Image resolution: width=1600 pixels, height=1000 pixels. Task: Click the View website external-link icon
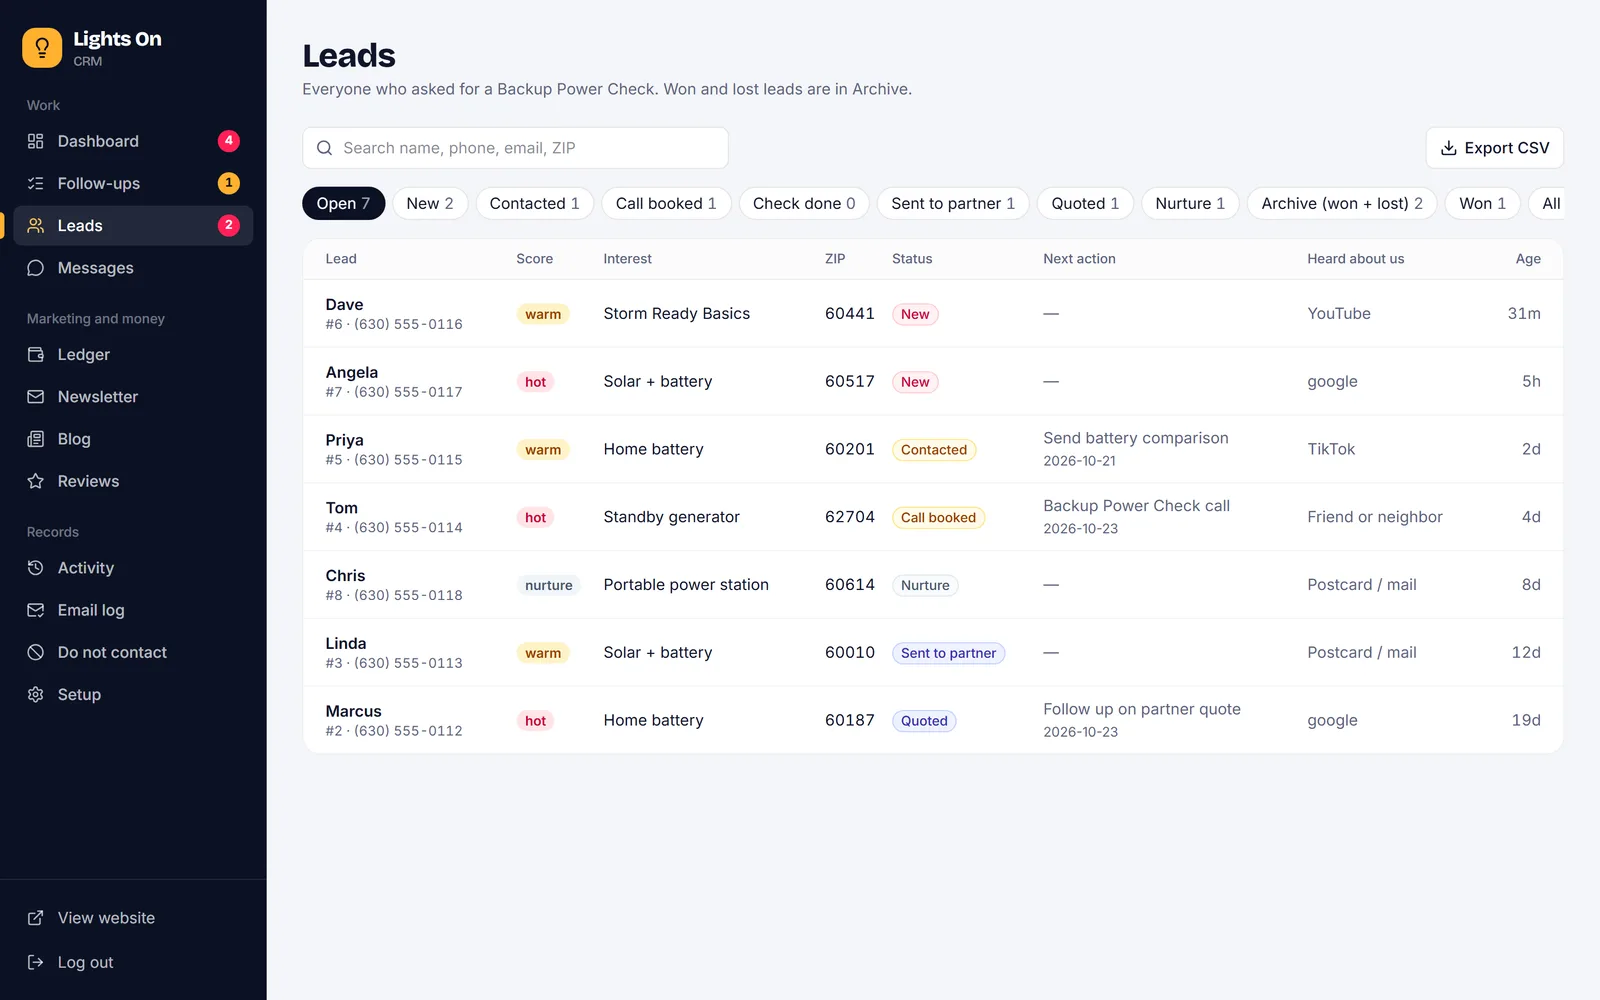click(36, 918)
